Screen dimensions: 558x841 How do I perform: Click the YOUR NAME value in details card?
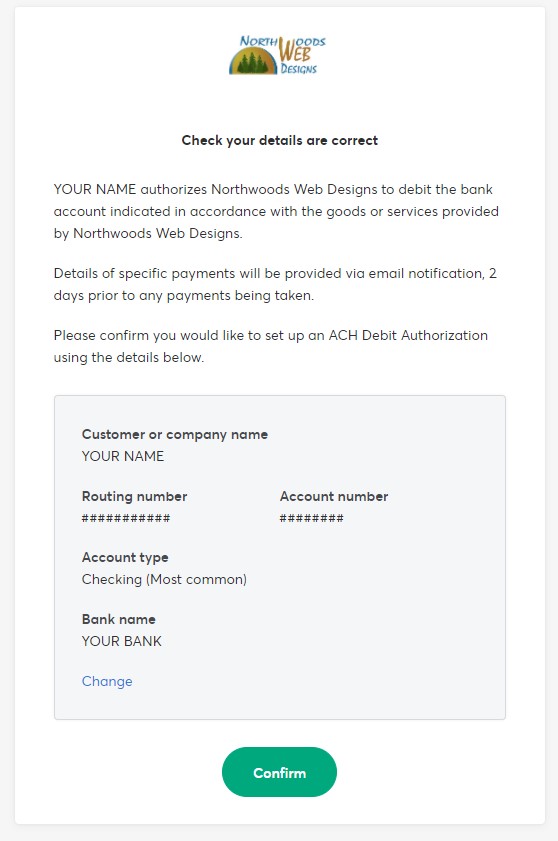123,456
